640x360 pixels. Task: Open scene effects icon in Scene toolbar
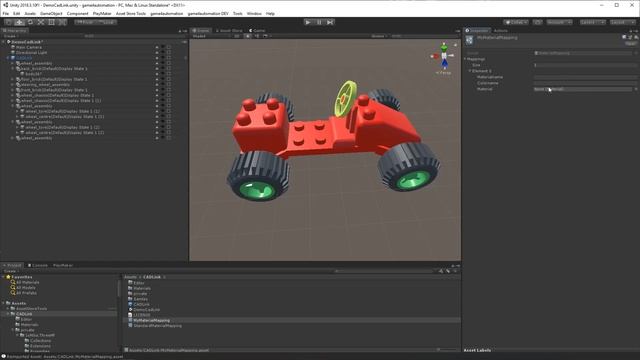265,36
